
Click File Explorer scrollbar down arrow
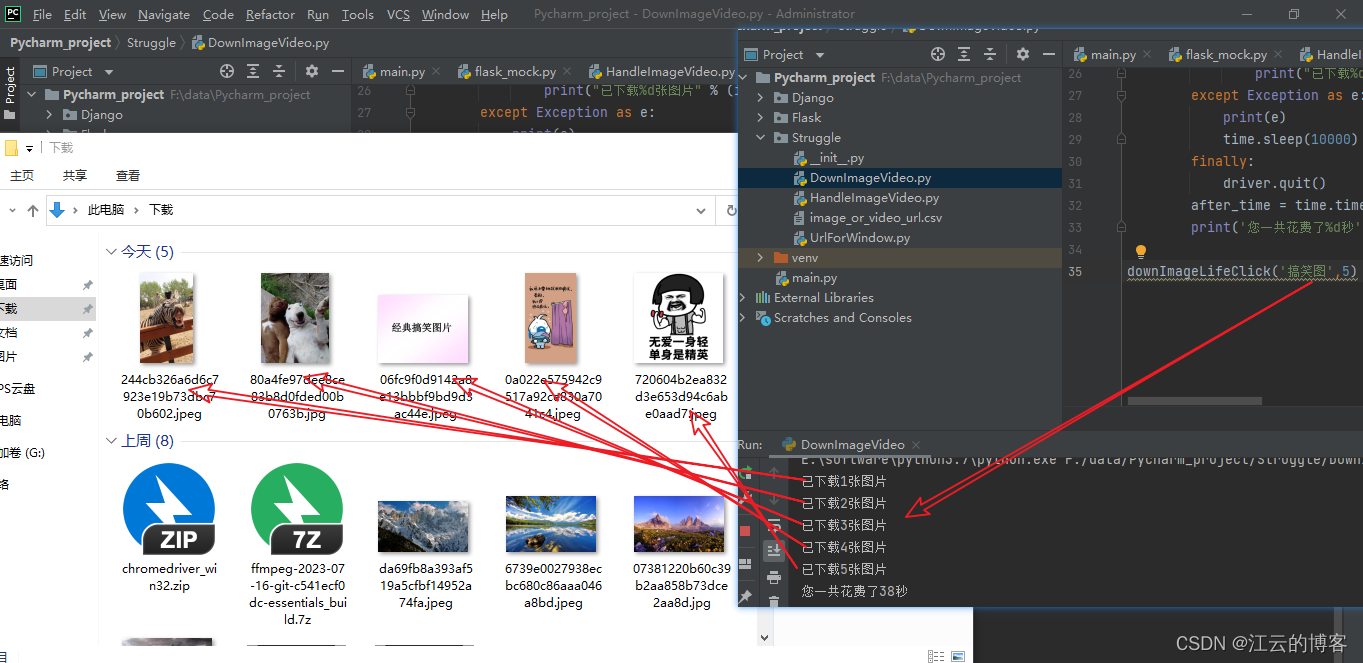coord(765,637)
